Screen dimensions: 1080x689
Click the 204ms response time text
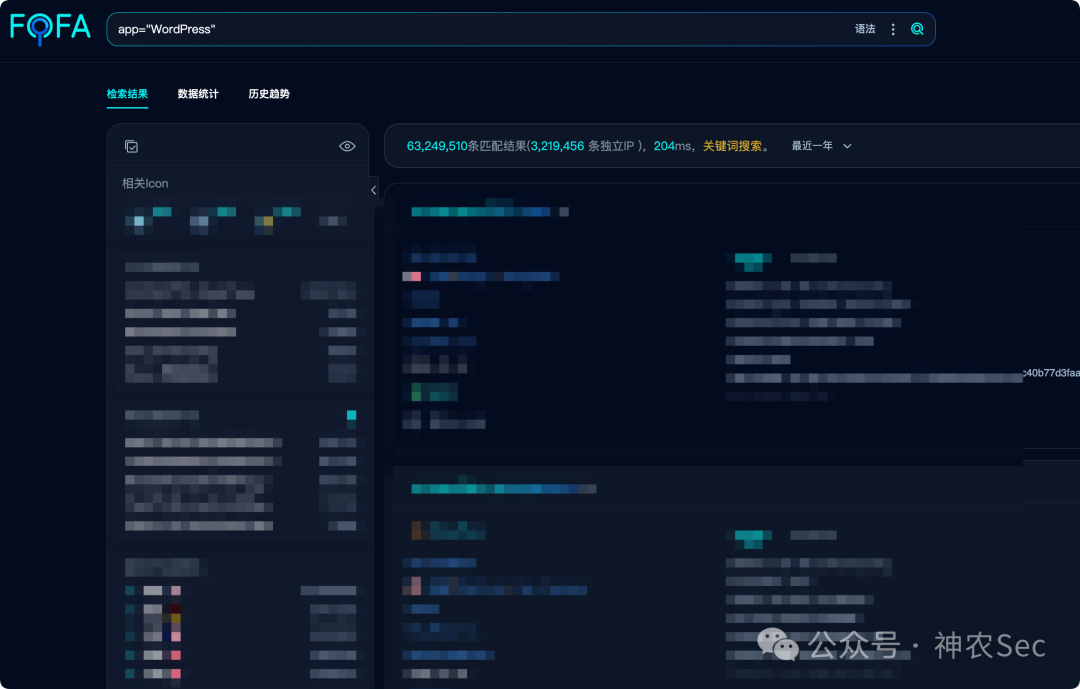click(672, 146)
